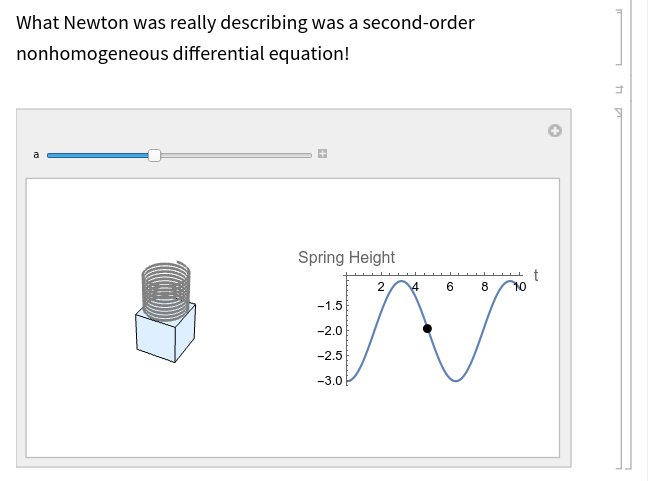
Task: Expand animation controls next to slider a
Action: (x=322, y=154)
